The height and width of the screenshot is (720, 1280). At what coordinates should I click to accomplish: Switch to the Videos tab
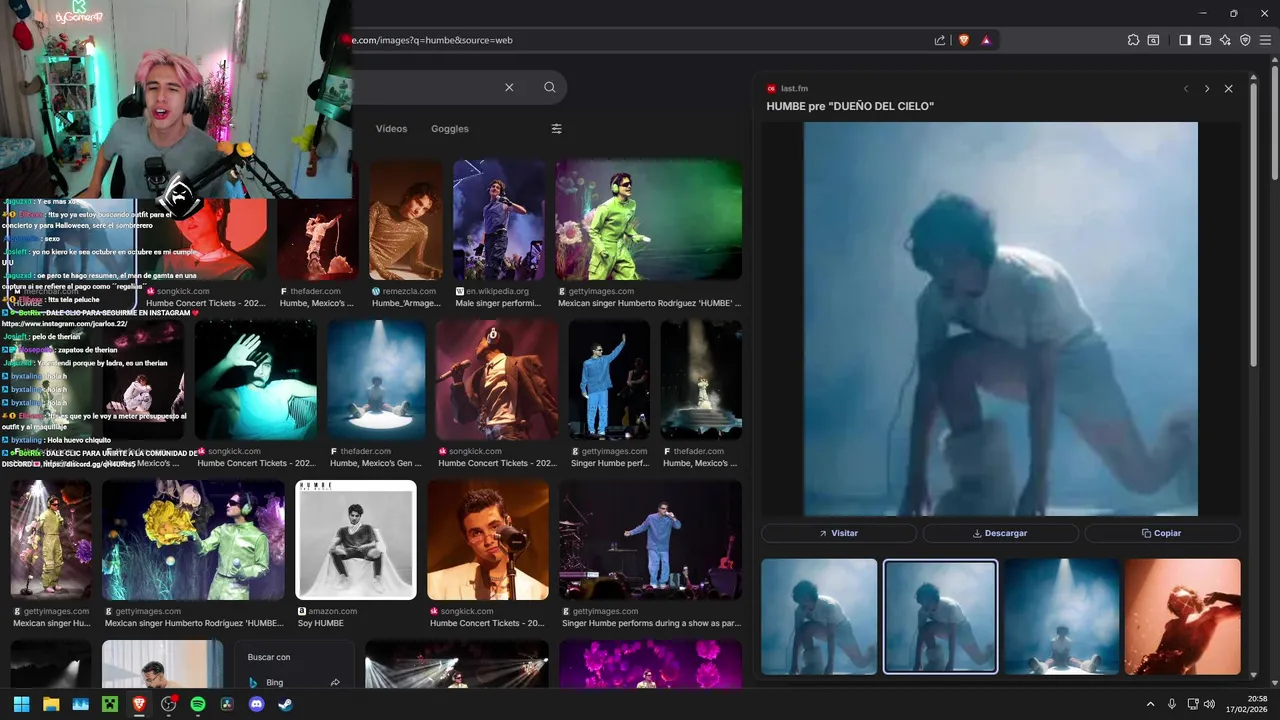391,128
